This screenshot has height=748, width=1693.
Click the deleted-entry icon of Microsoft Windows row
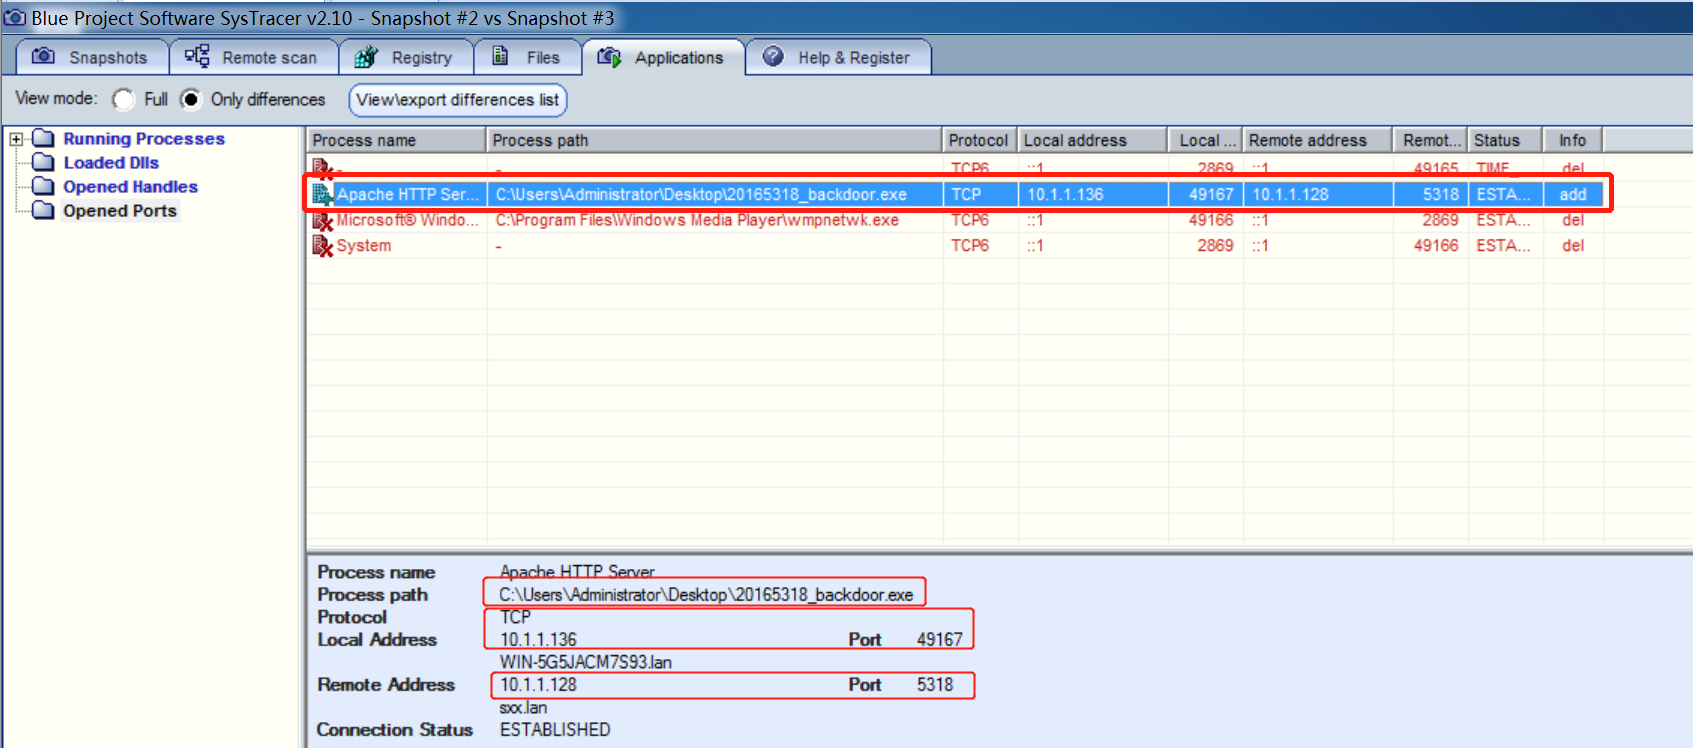[322, 220]
